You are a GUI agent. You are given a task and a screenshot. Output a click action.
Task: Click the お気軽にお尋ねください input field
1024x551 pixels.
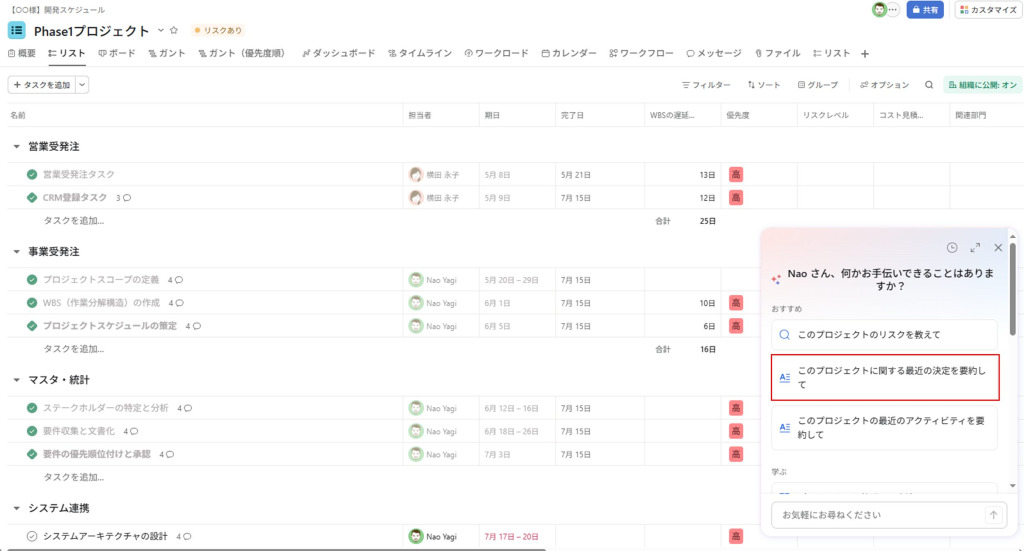pos(878,514)
